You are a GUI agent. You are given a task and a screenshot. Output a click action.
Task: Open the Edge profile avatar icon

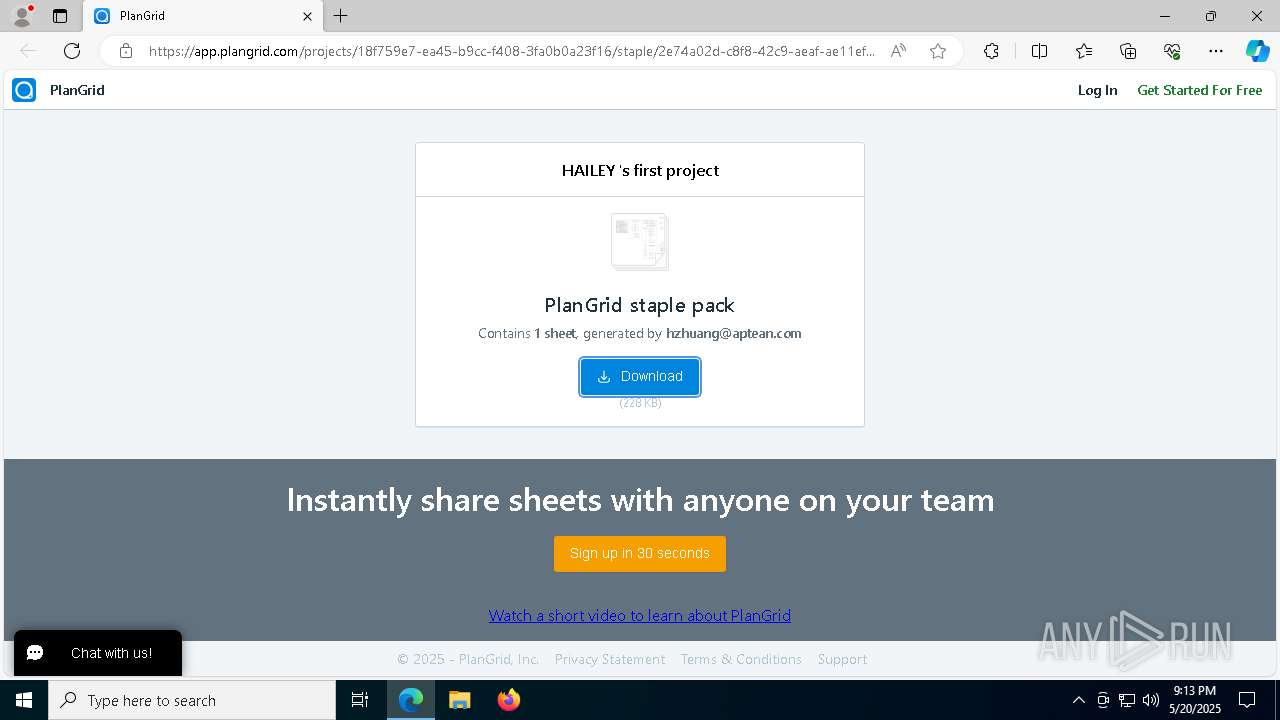(x=22, y=16)
